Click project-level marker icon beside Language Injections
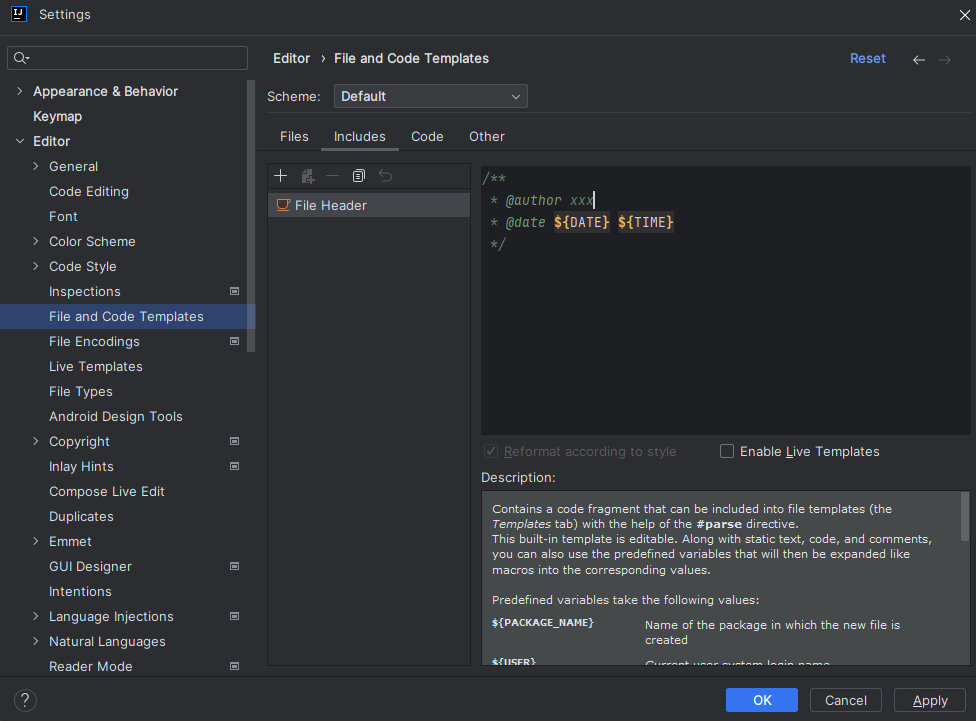Image resolution: width=976 pixels, height=721 pixels. tap(235, 616)
